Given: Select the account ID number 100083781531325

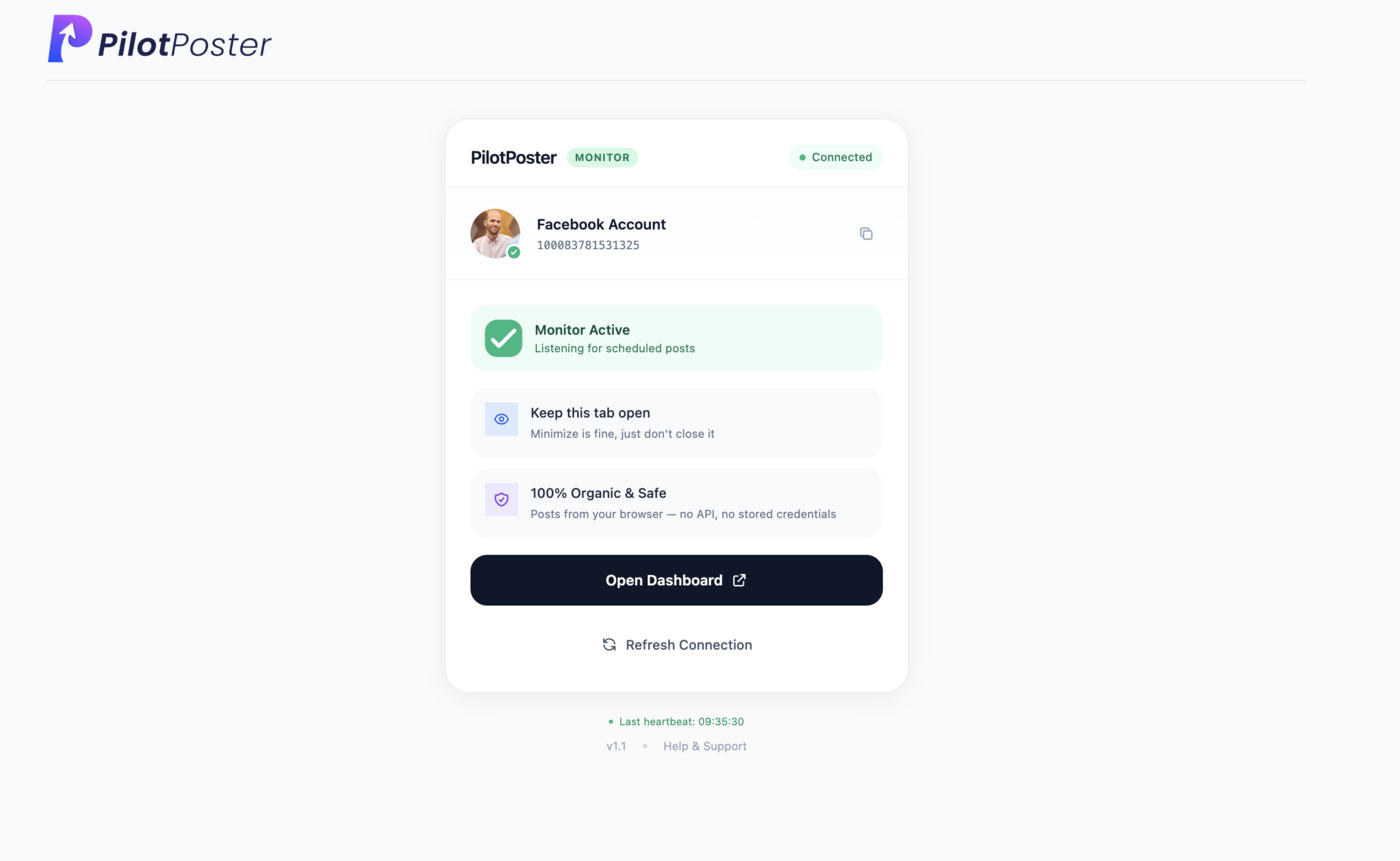Looking at the screenshot, I should (588, 245).
